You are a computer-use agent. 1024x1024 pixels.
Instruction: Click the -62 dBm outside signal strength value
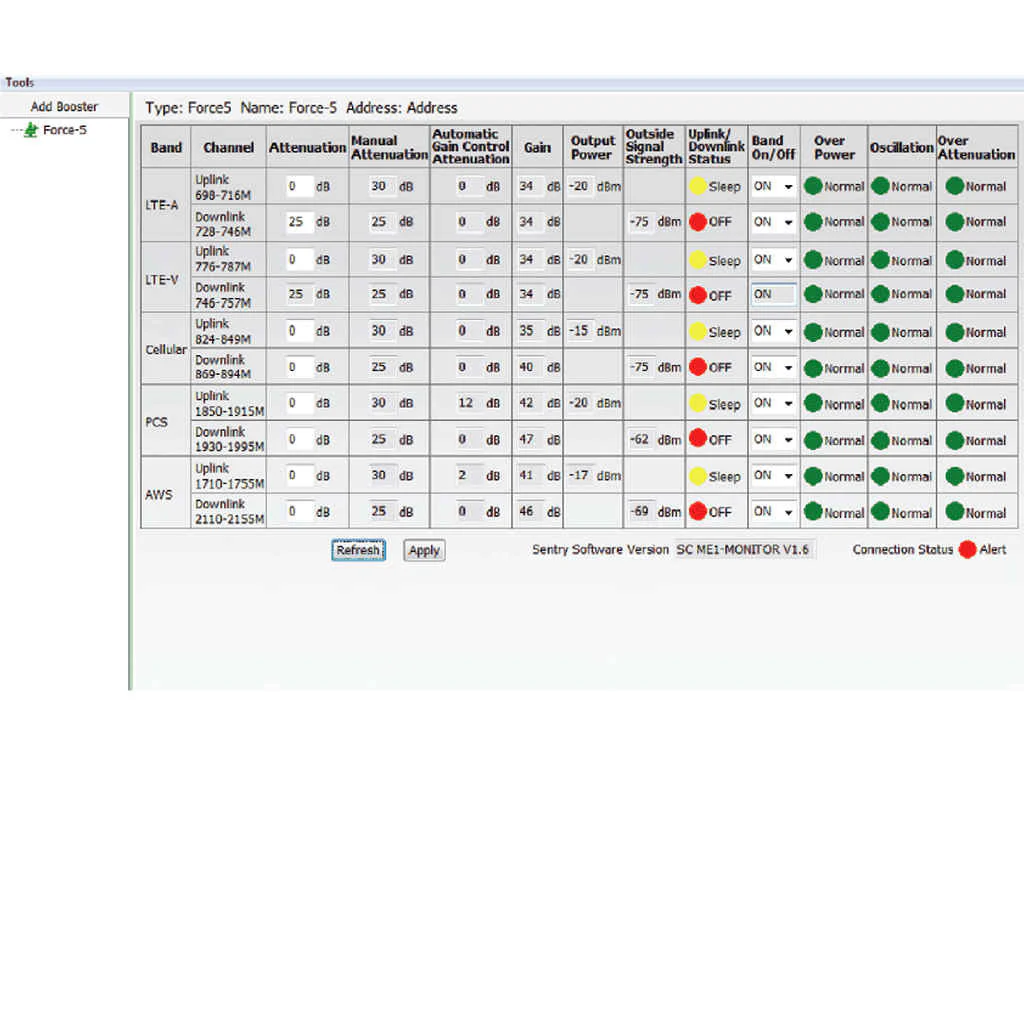pyautogui.click(x=640, y=440)
